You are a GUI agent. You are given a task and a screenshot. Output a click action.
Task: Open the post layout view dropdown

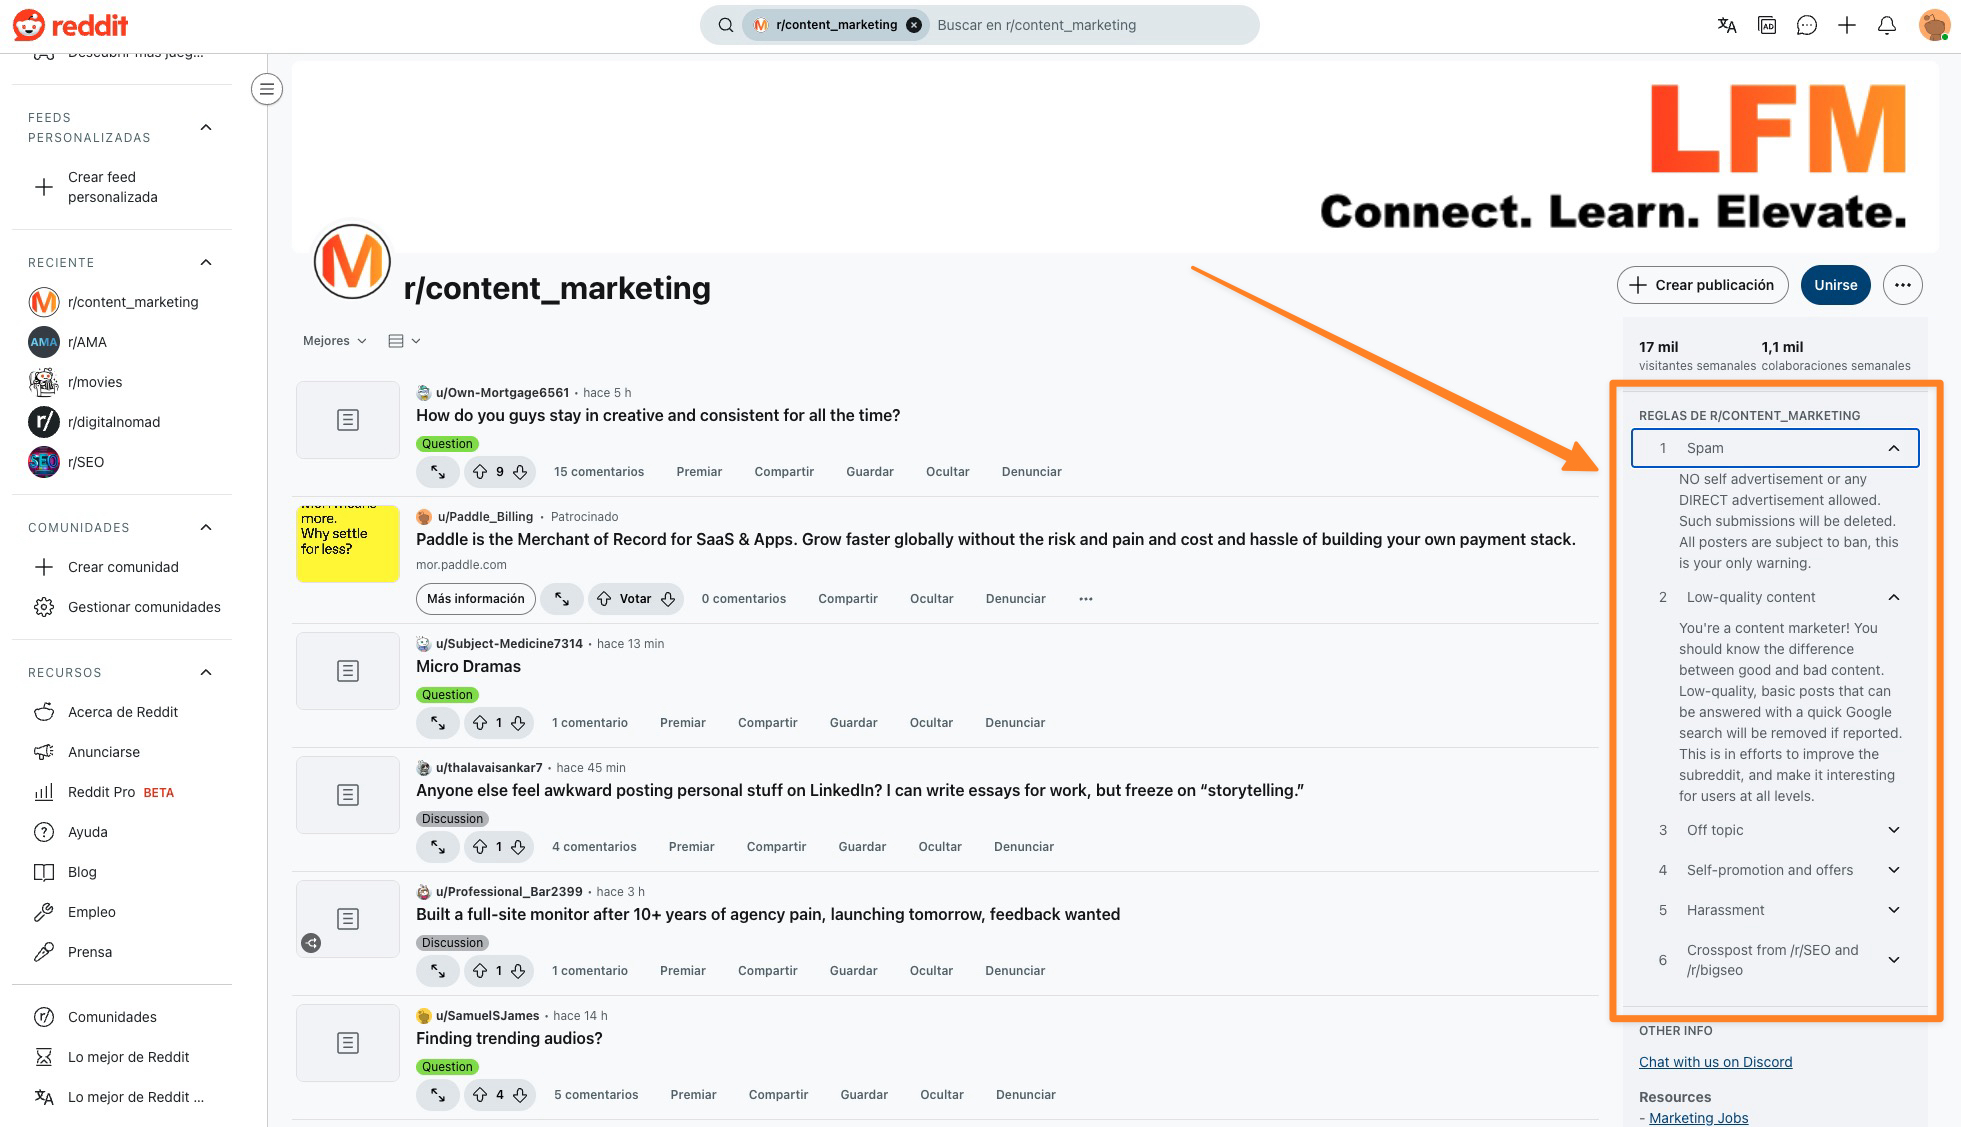(x=403, y=341)
